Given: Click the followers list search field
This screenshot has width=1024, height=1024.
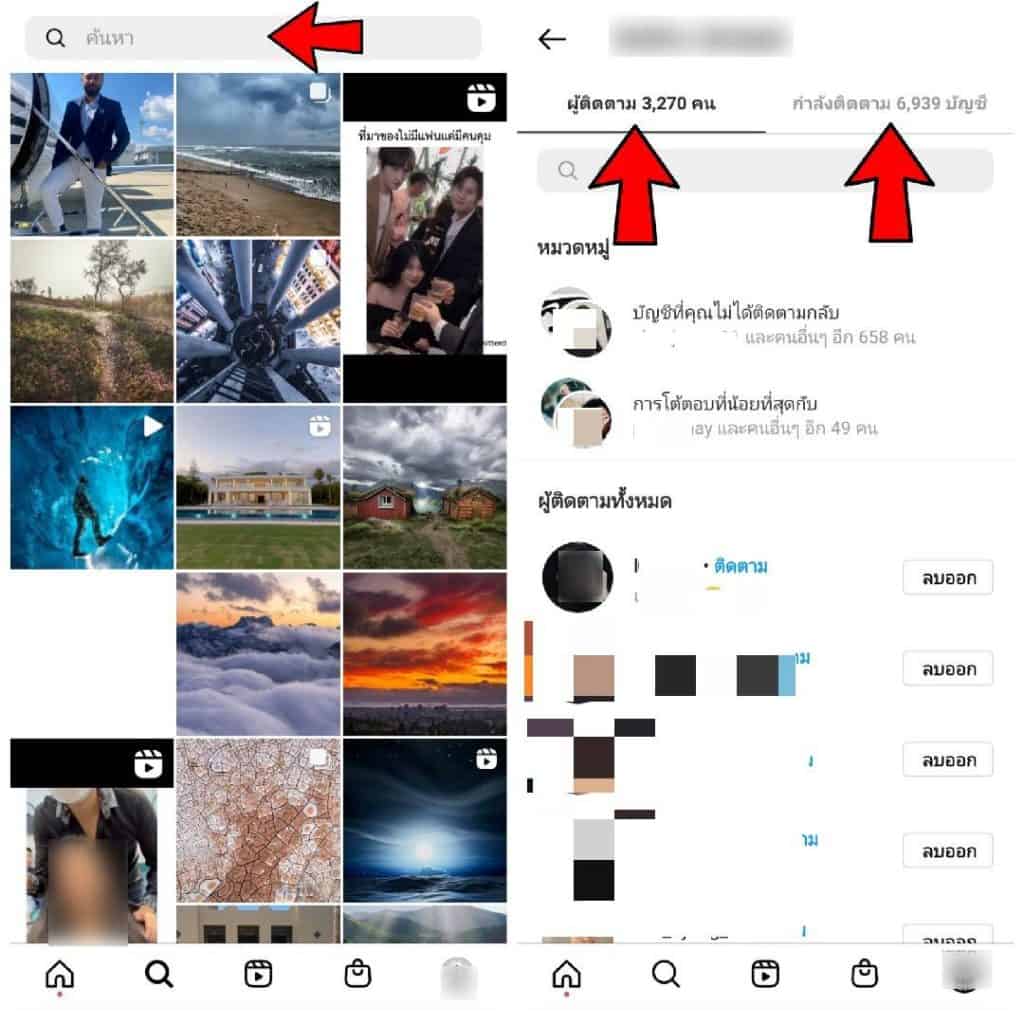Looking at the screenshot, I should (x=765, y=170).
